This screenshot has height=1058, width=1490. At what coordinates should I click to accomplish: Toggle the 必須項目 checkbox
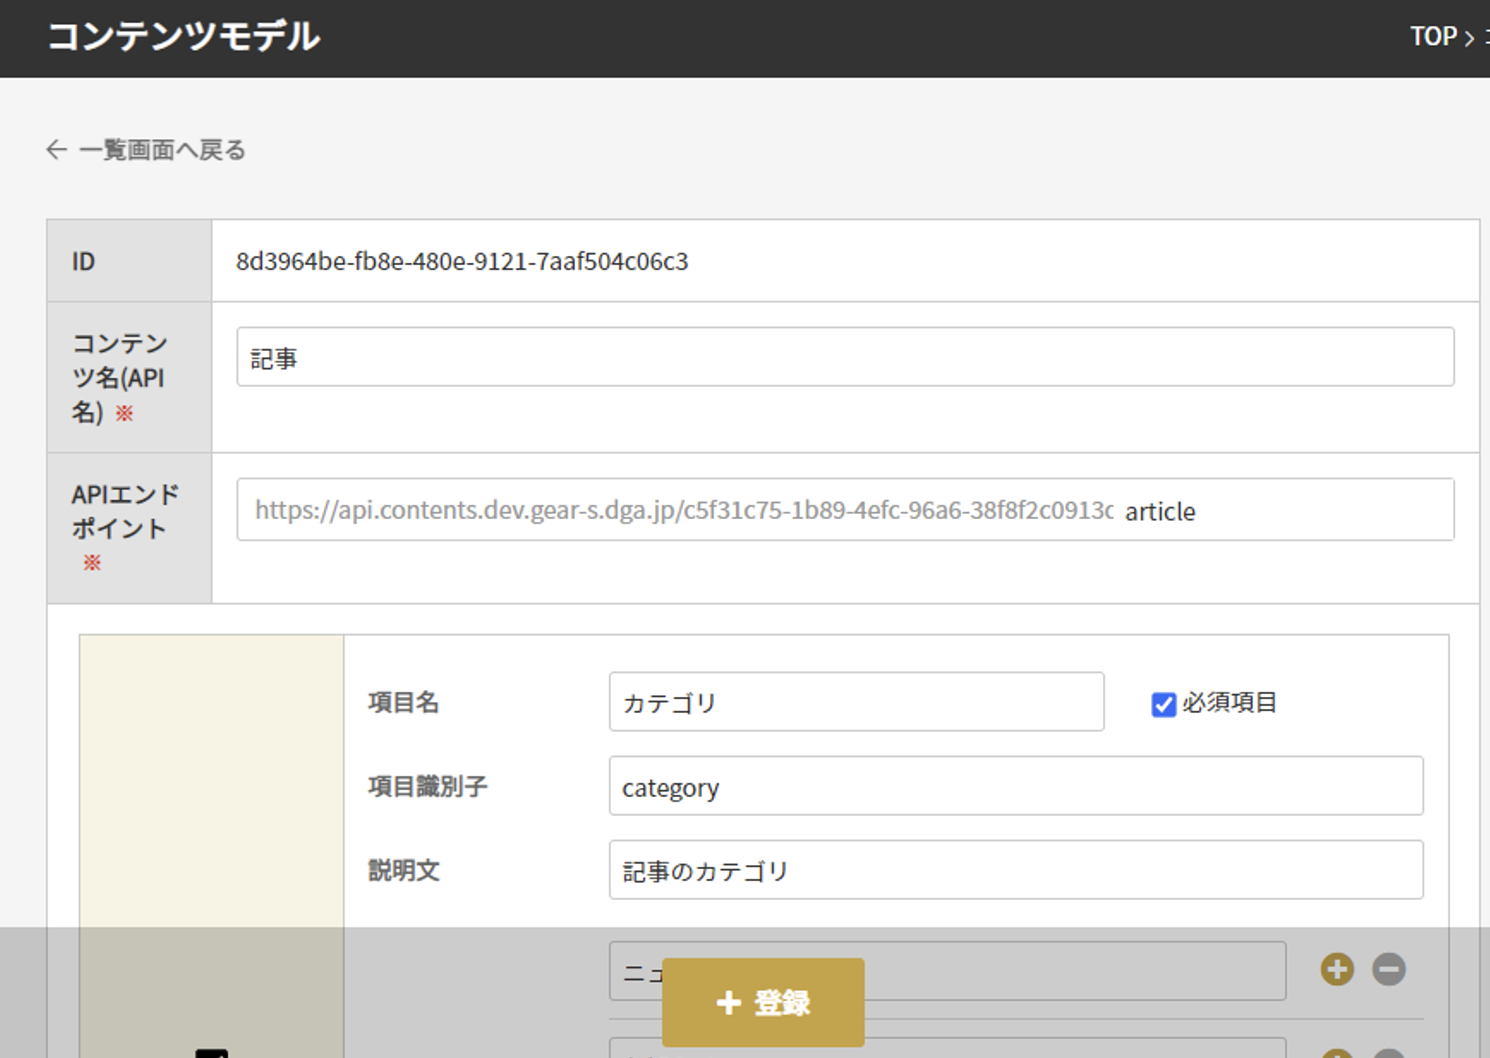[x=1163, y=704]
